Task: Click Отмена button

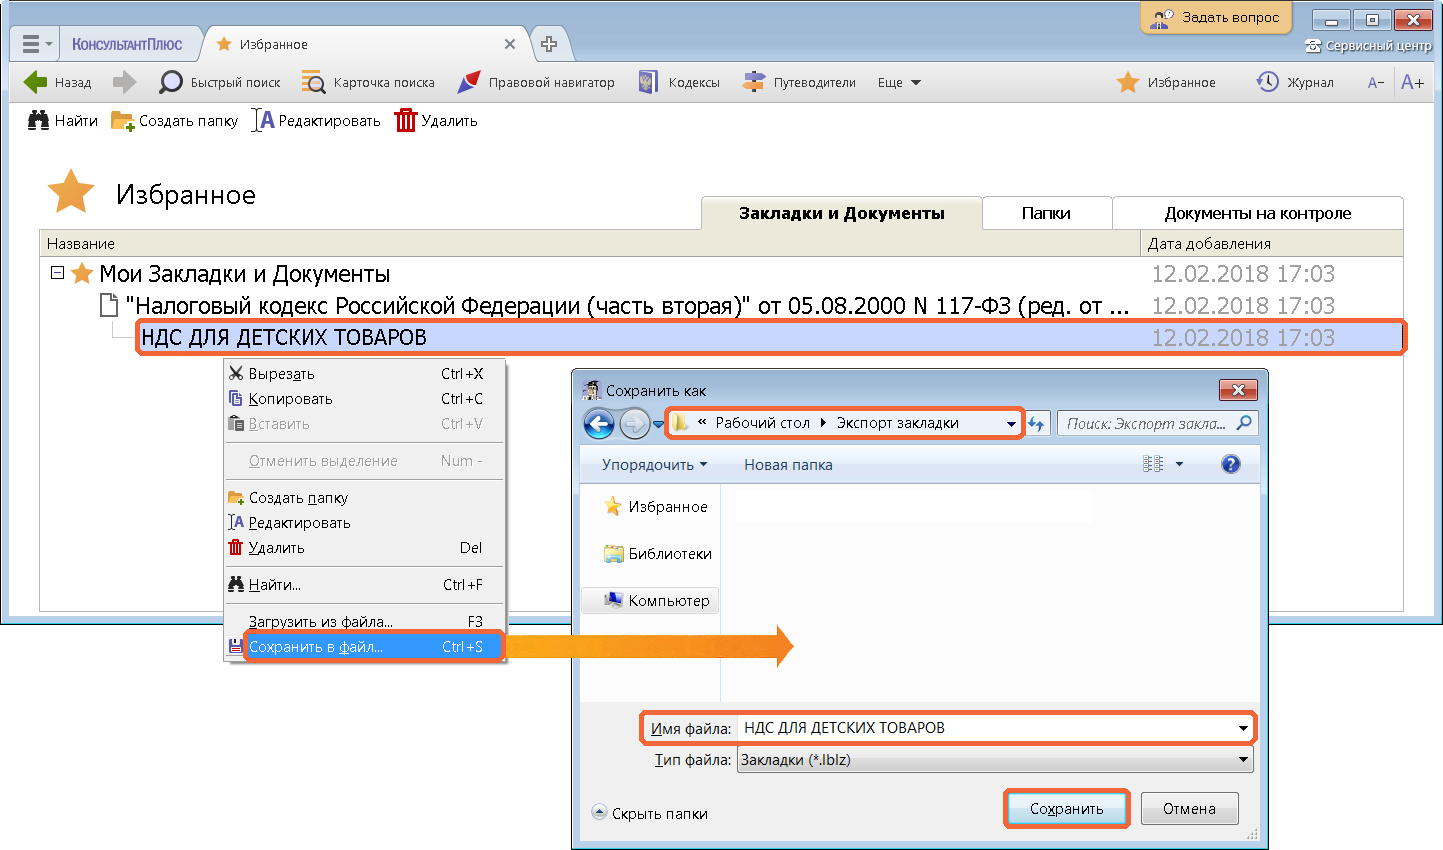Action: point(1189,809)
